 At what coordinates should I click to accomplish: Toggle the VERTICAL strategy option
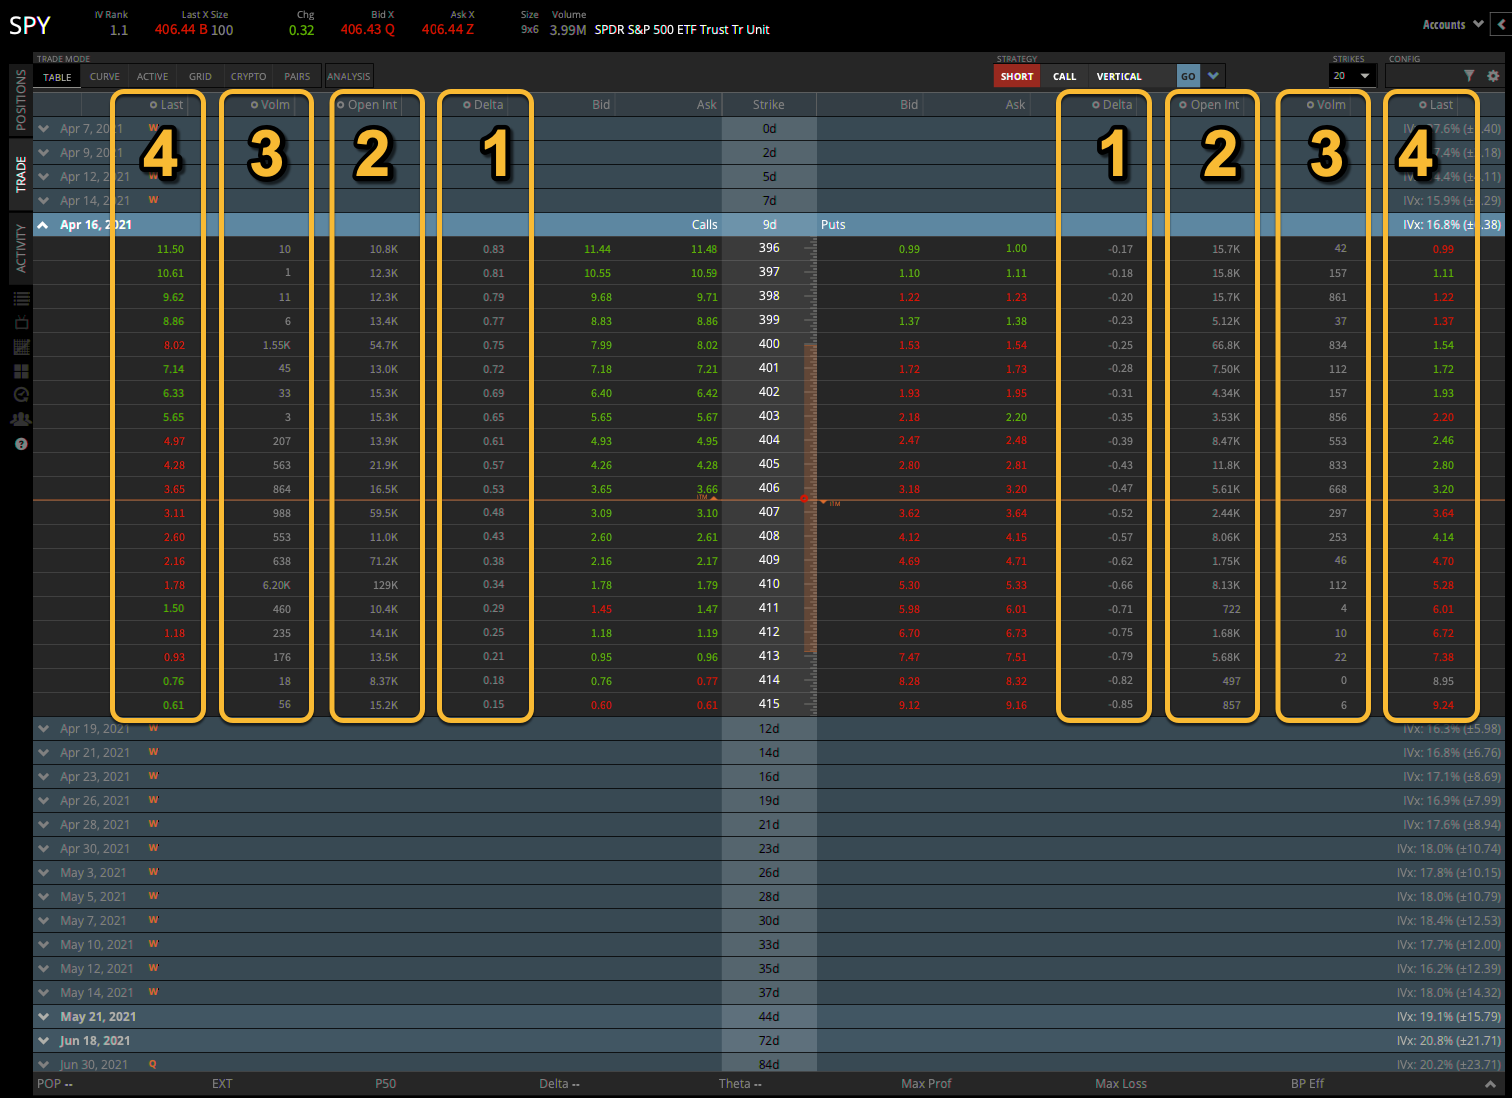click(x=1120, y=75)
